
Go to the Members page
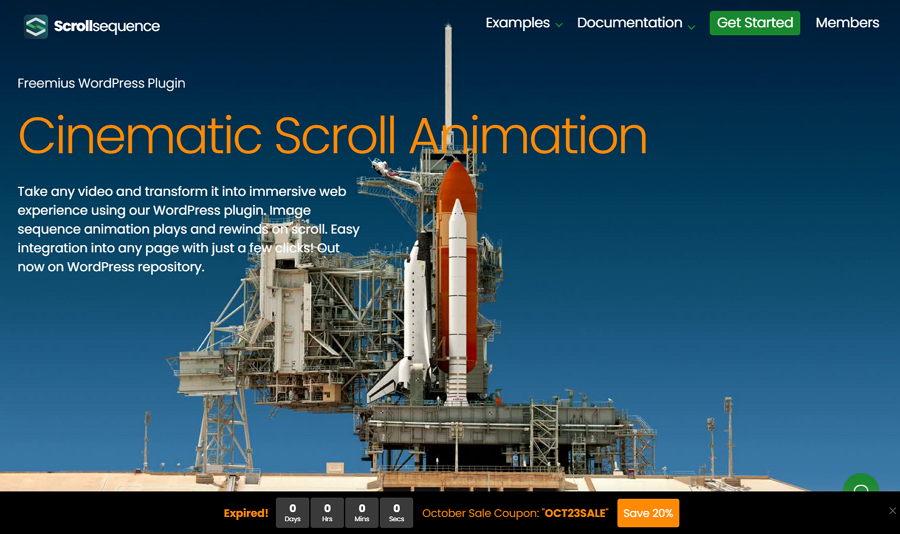point(847,23)
